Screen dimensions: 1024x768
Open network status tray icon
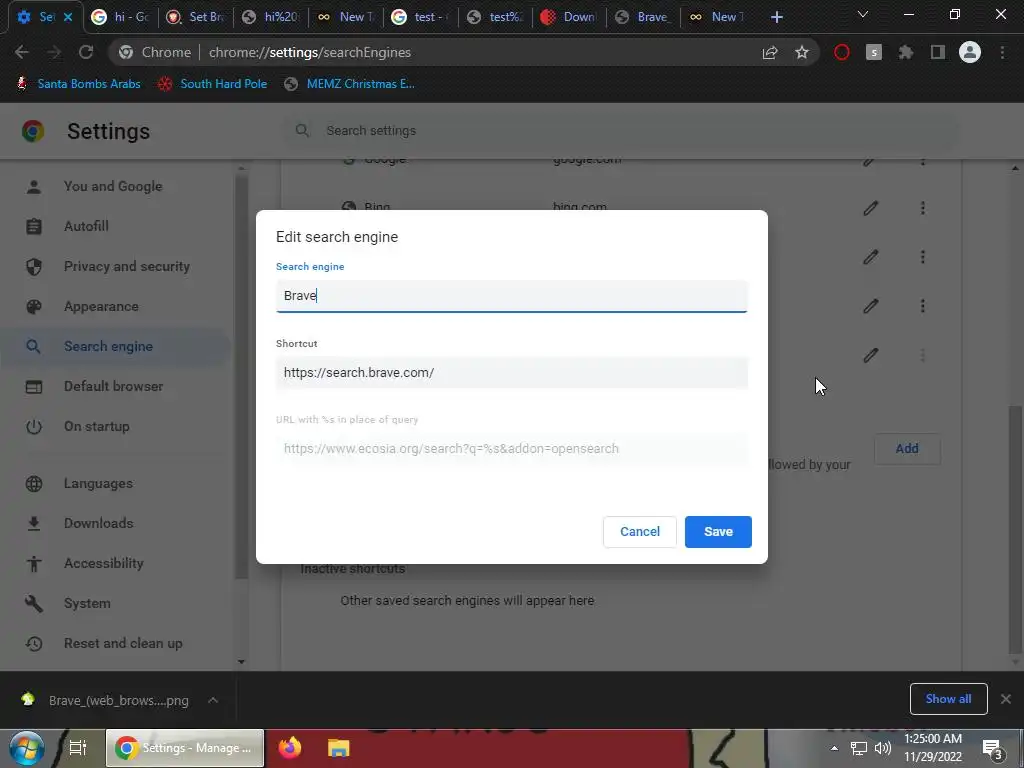(x=858, y=748)
